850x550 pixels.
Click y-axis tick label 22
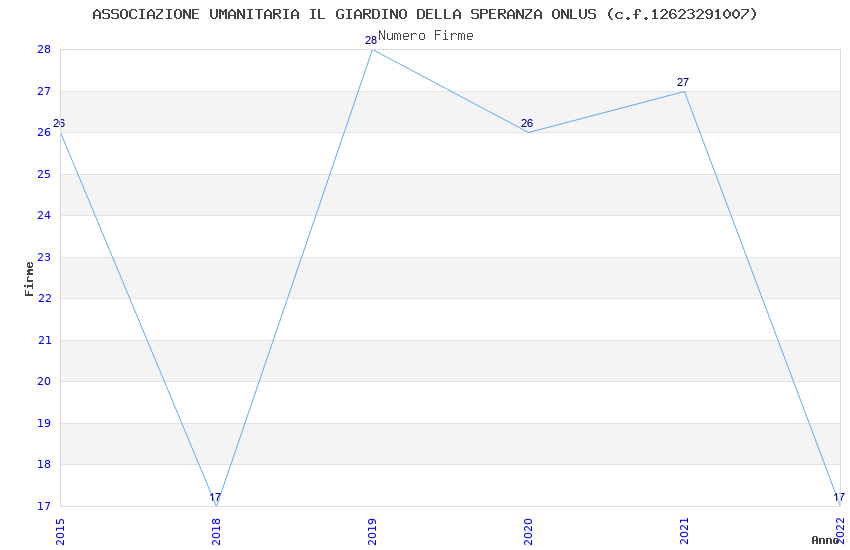(x=44, y=298)
